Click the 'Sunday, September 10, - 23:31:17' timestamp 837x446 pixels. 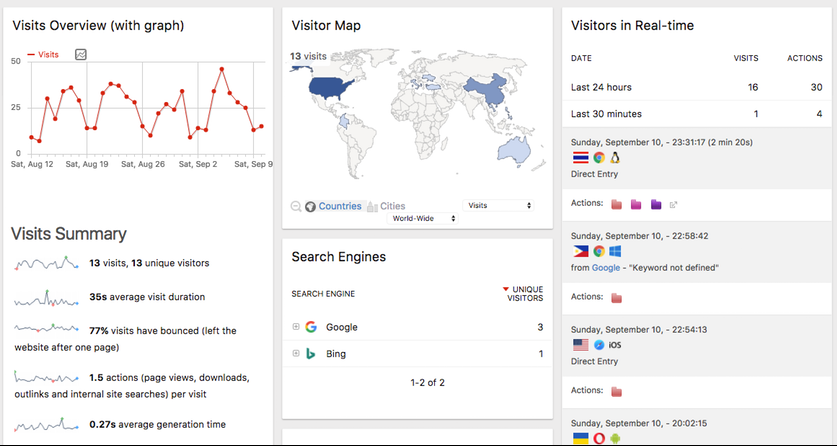(636, 142)
